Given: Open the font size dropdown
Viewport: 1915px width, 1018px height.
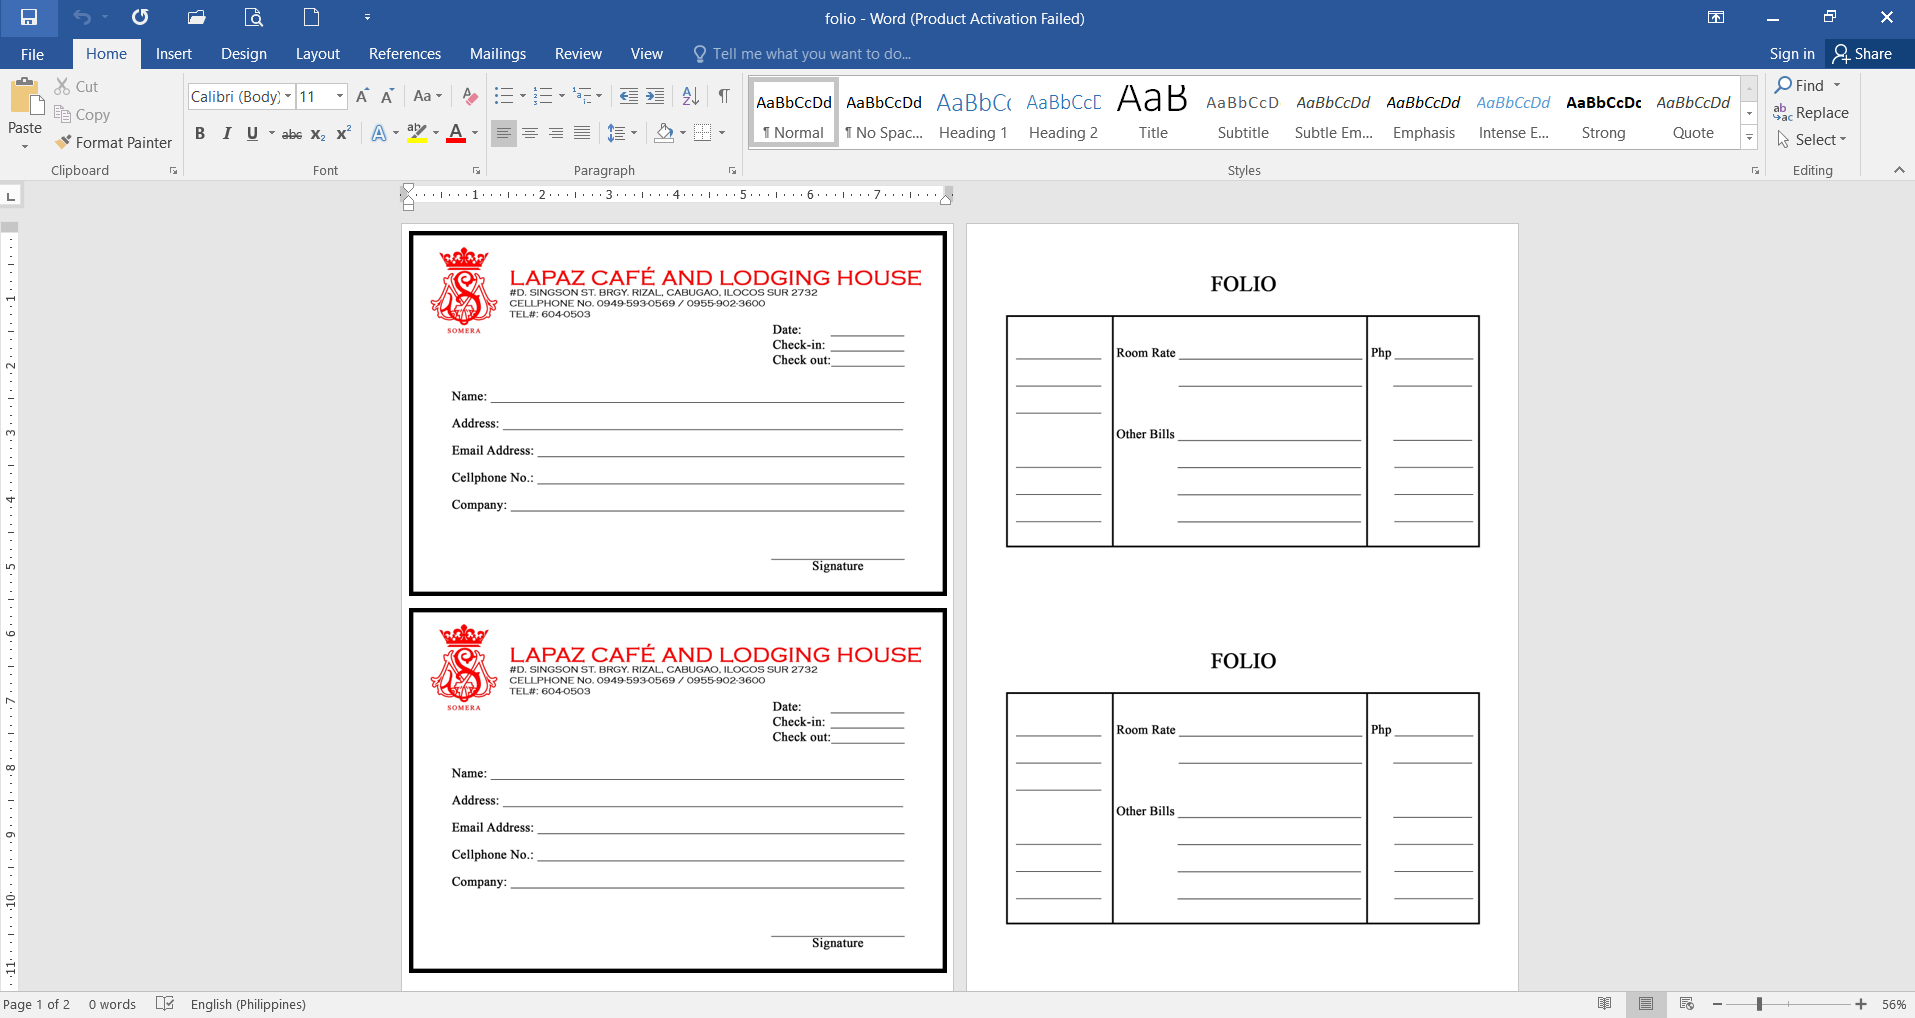Looking at the screenshot, I should pyautogui.click(x=340, y=96).
